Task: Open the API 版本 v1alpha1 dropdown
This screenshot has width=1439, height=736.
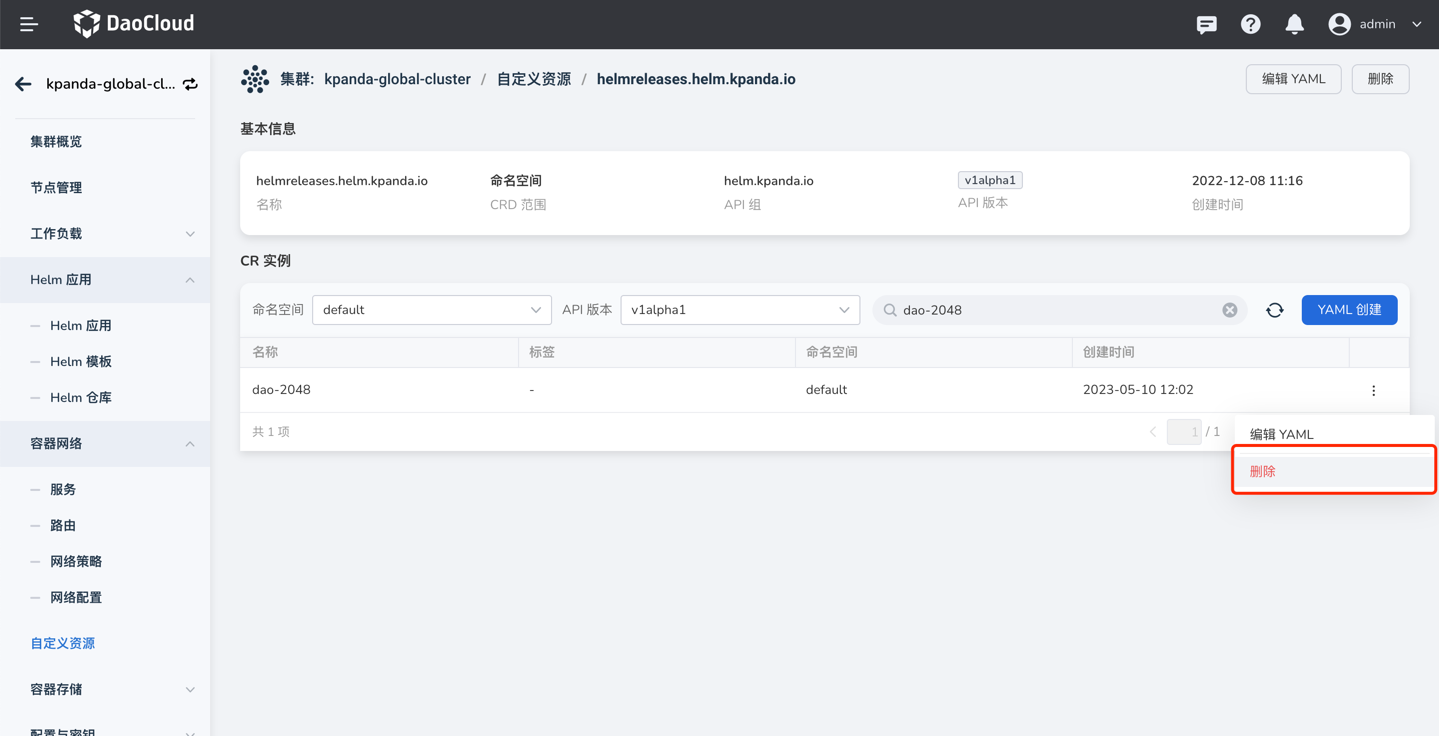Action: click(740, 310)
